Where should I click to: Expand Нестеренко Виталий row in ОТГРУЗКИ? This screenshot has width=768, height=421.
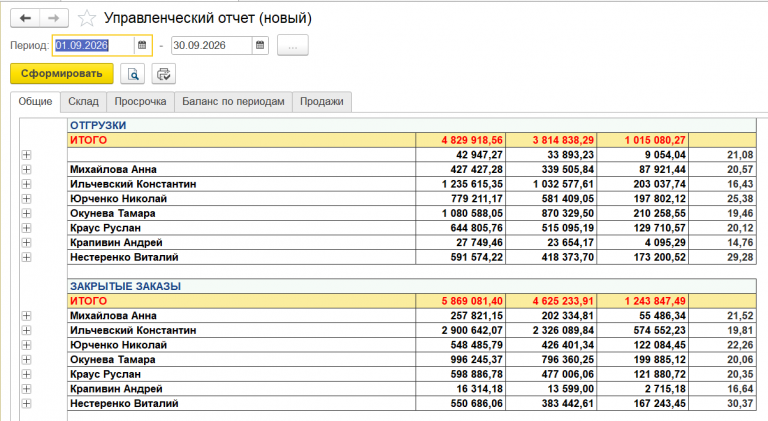(x=26, y=257)
